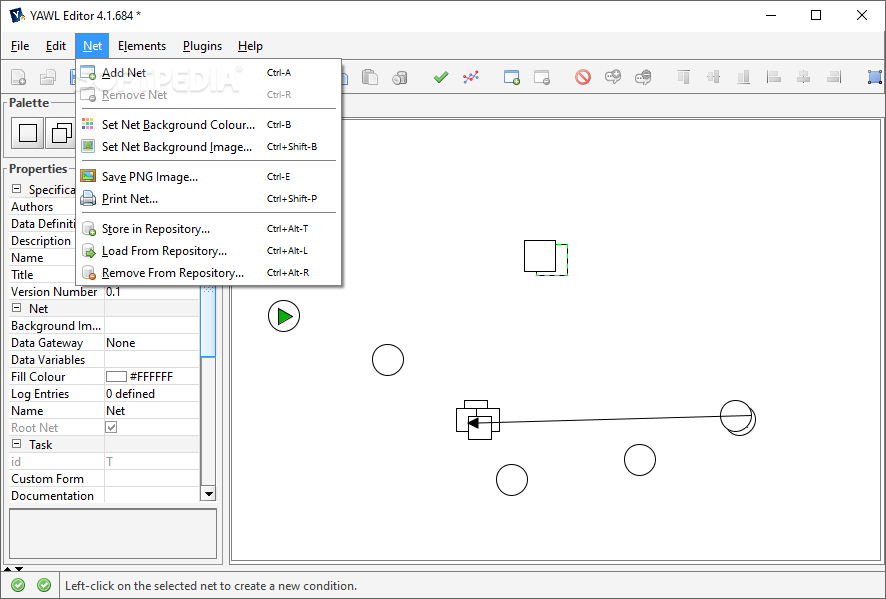Click the second green status check icon

(x=44, y=585)
